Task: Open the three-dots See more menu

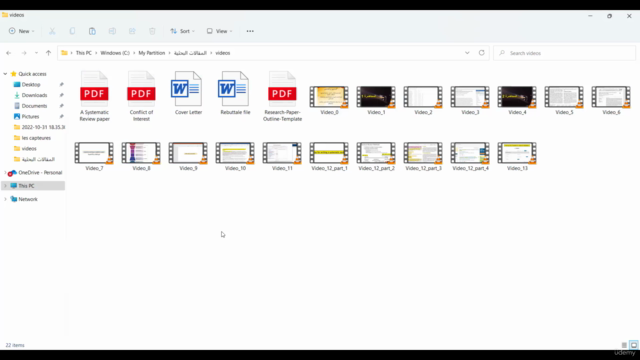Action: point(250,31)
